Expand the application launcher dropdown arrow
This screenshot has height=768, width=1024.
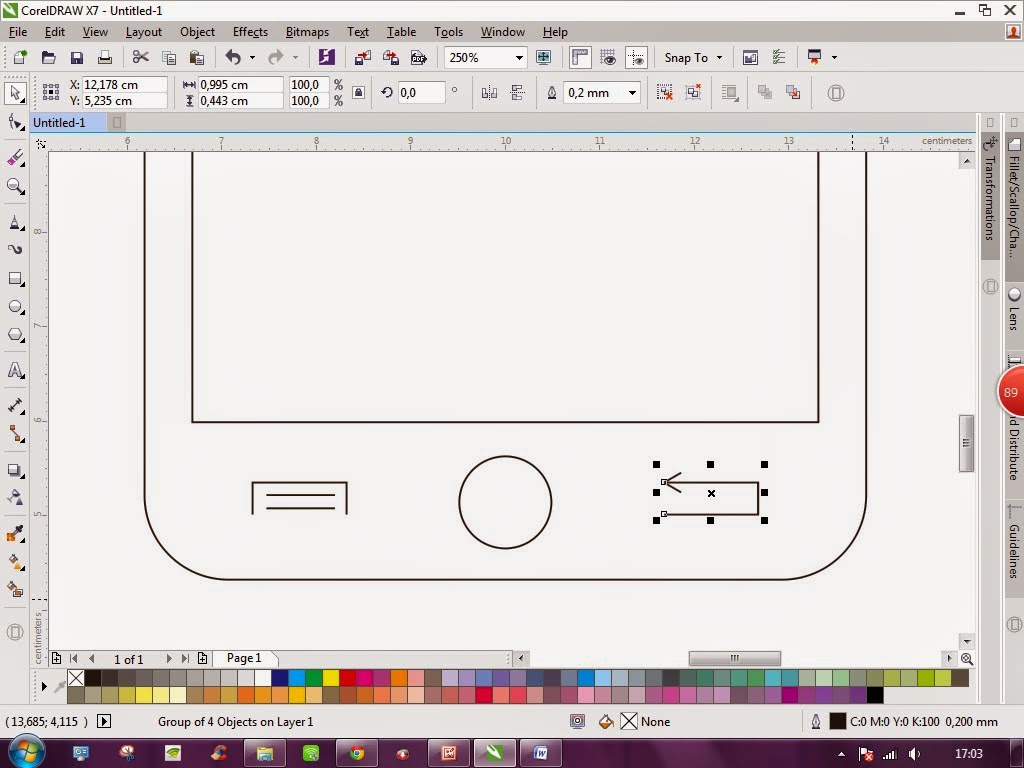[x=834, y=57]
